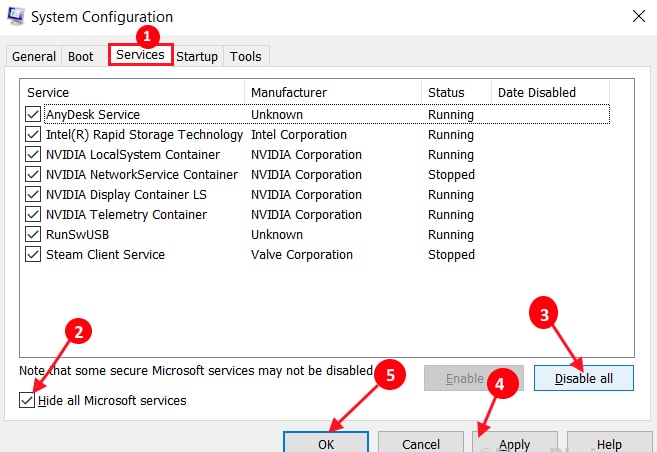Image resolution: width=657 pixels, height=452 pixels.
Task: Click the System Configuration title bar icon
Action: click(x=16, y=17)
